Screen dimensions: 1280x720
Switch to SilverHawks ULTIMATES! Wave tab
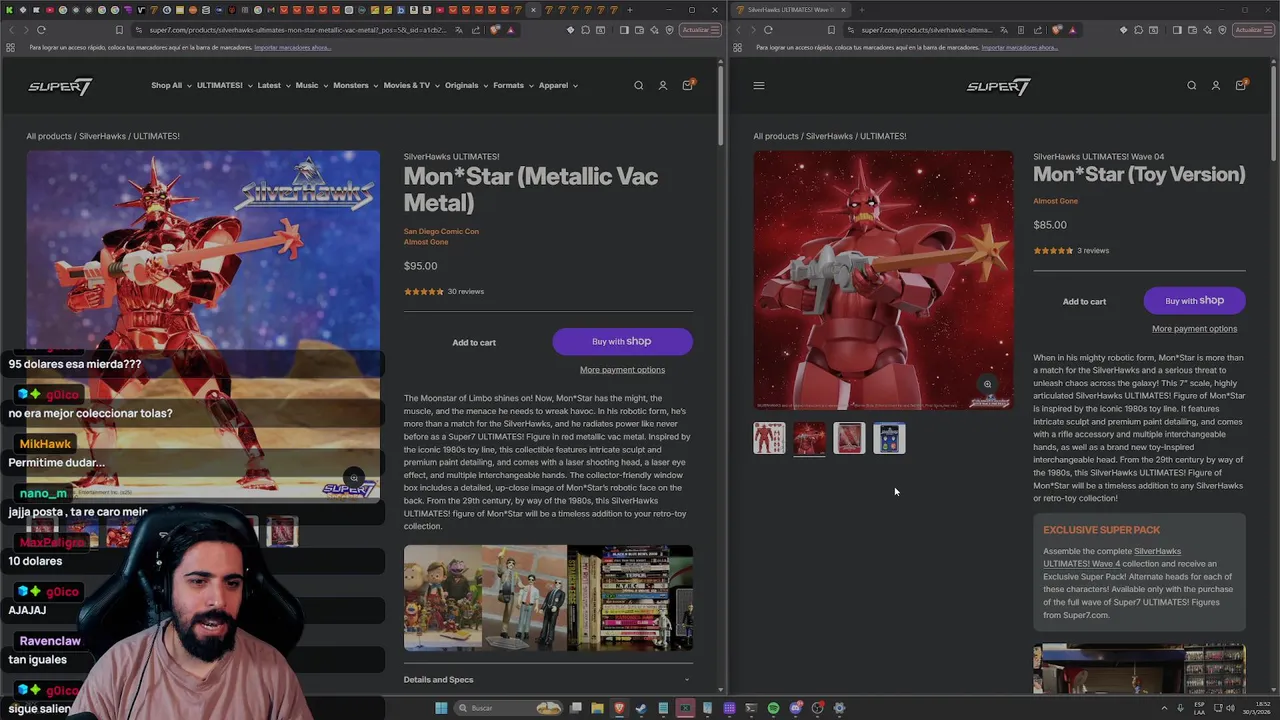(791, 10)
